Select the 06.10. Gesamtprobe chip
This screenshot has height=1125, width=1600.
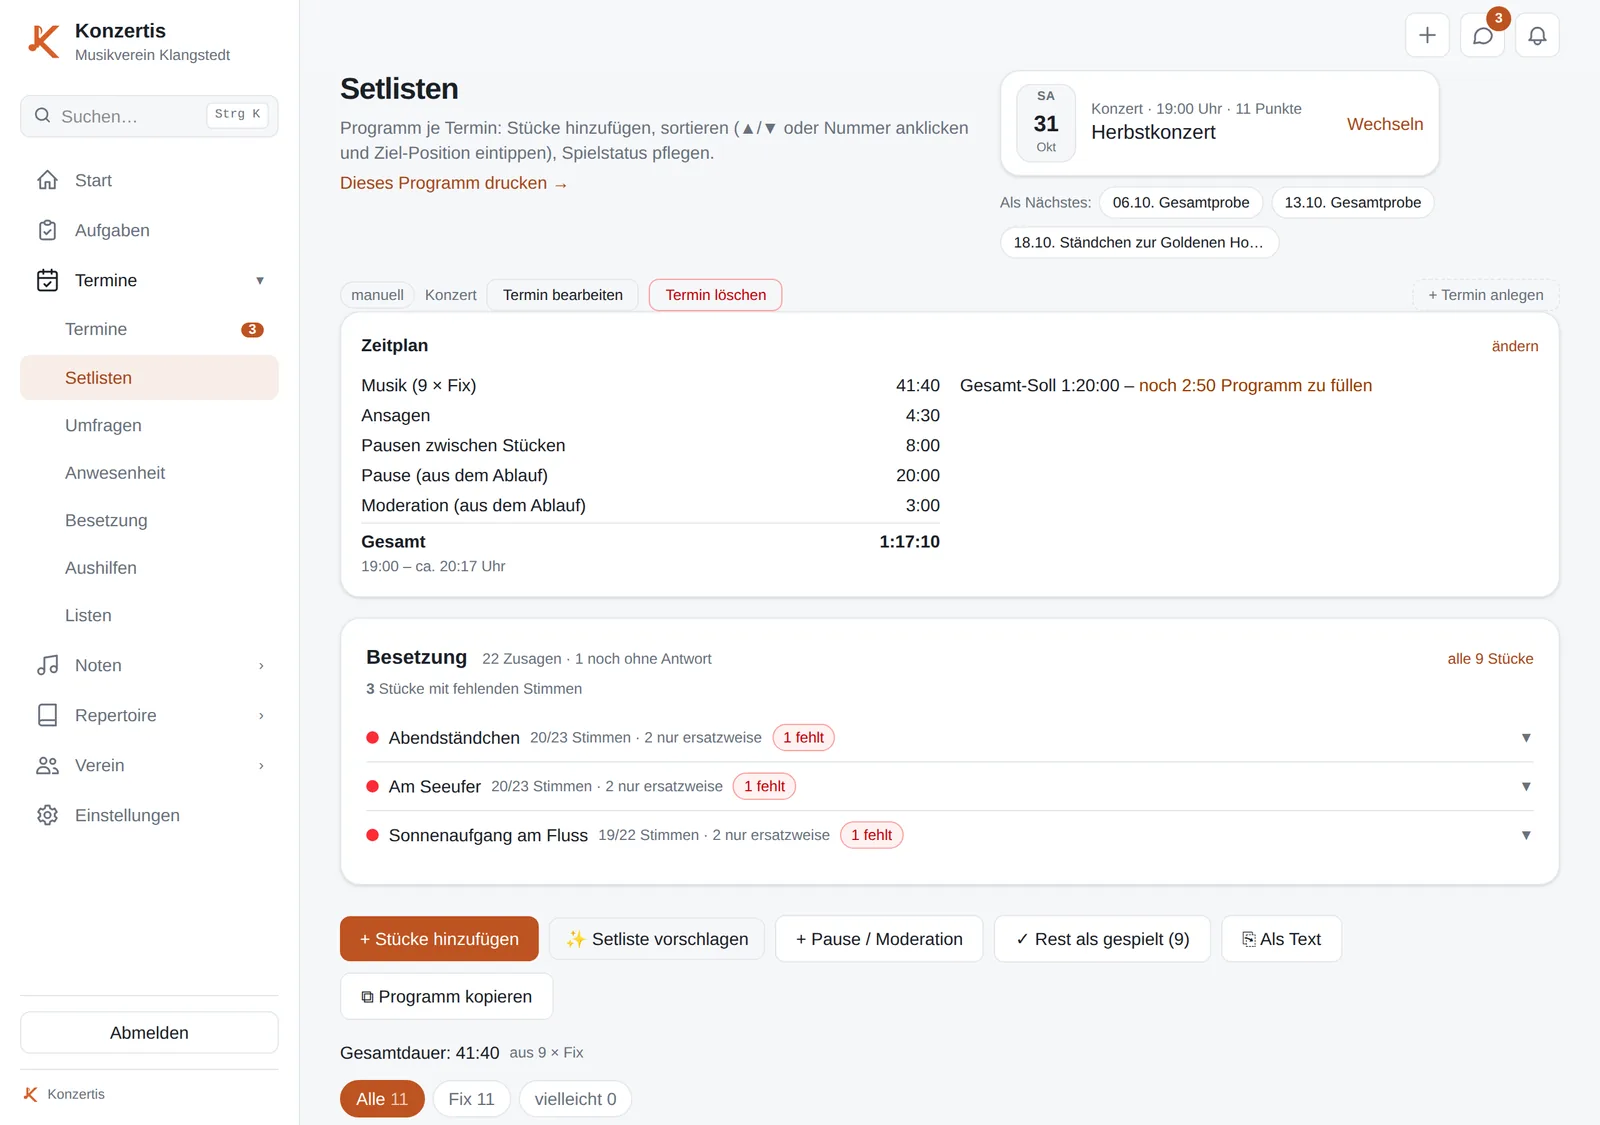[1181, 202]
